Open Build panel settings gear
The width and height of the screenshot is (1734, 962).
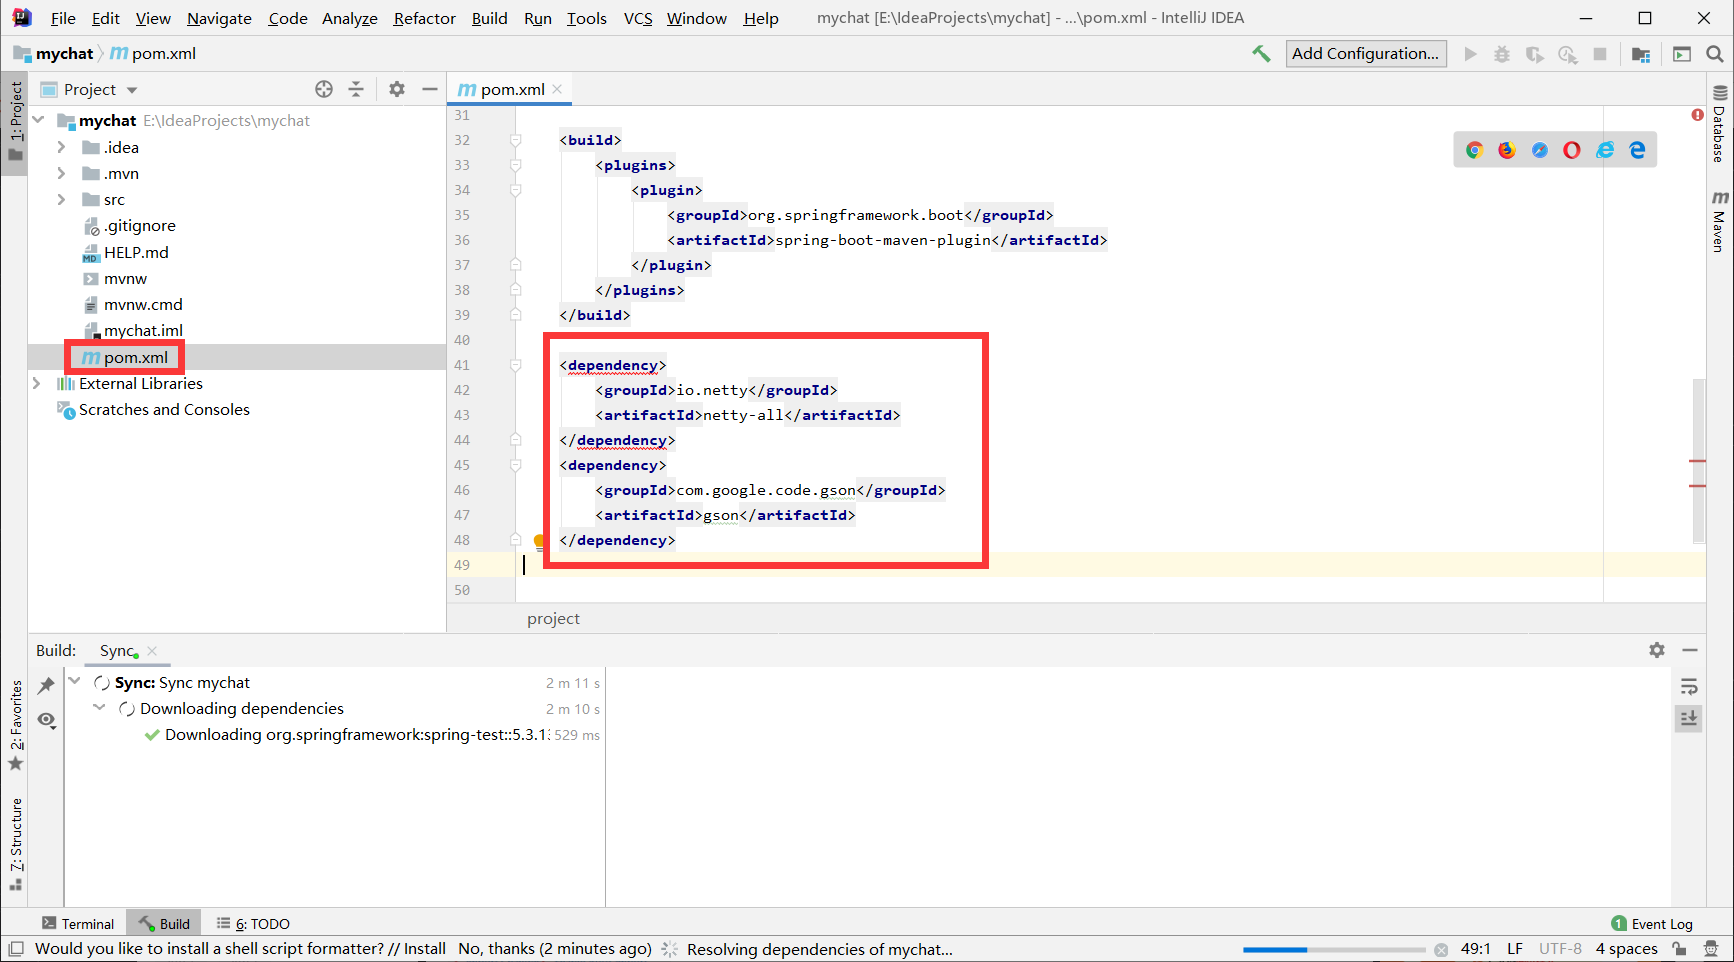[1657, 650]
